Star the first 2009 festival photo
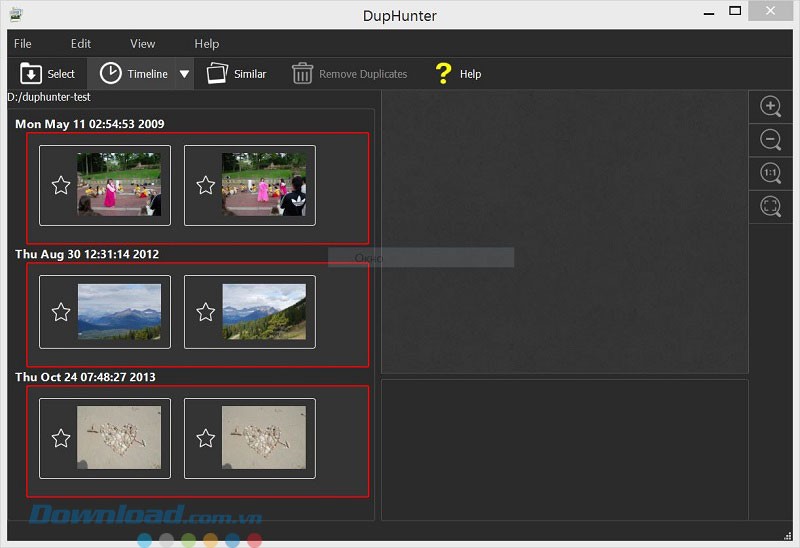 [61, 185]
